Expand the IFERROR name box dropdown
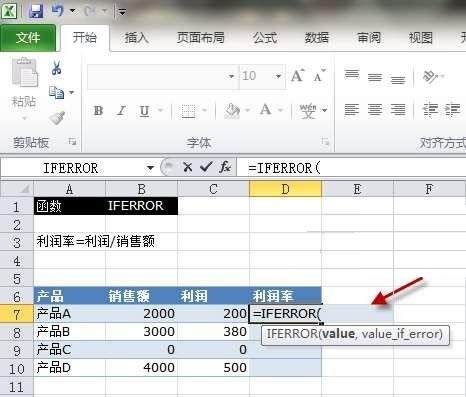This screenshot has height=397, width=466. pyautogui.click(x=150, y=167)
